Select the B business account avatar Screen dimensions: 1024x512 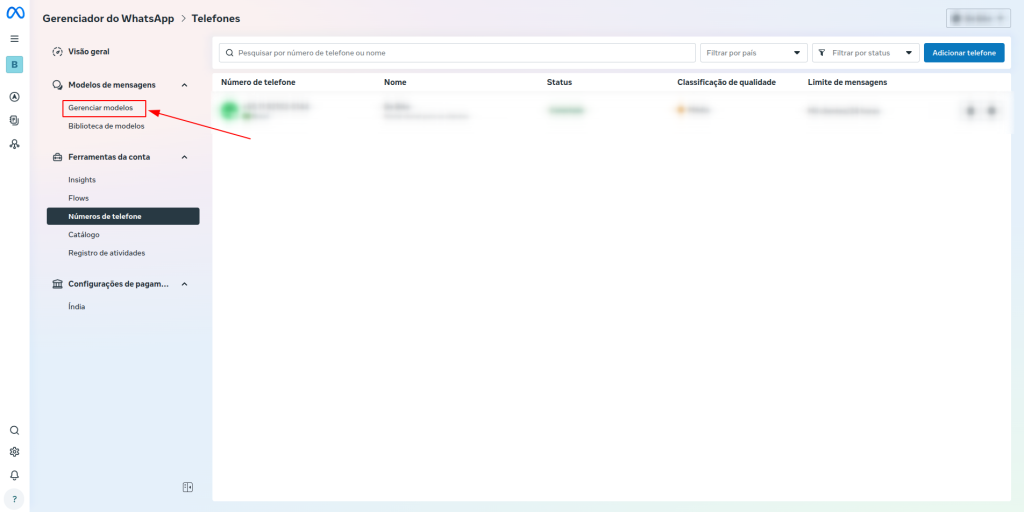pyautogui.click(x=14, y=64)
